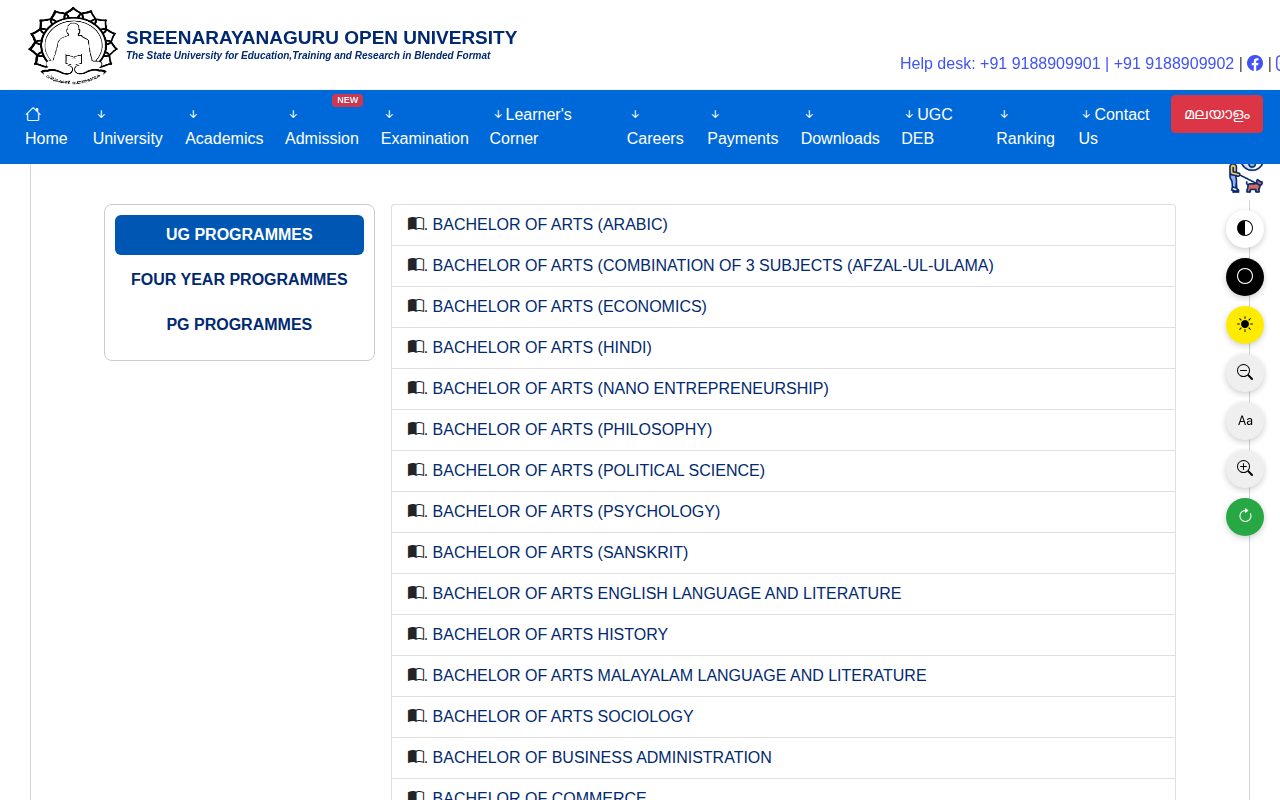
Task: Click the book icon beside Bachelor of Arts (Economics)
Action: click(417, 306)
